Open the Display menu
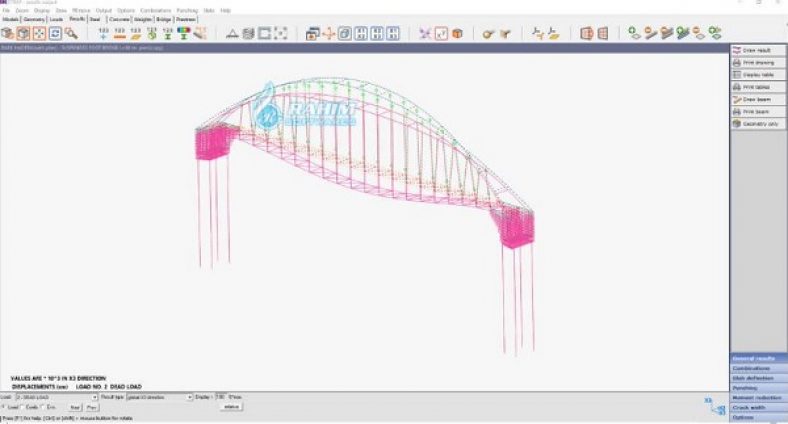This screenshot has height=424, width=788. (x=42, y=11)
